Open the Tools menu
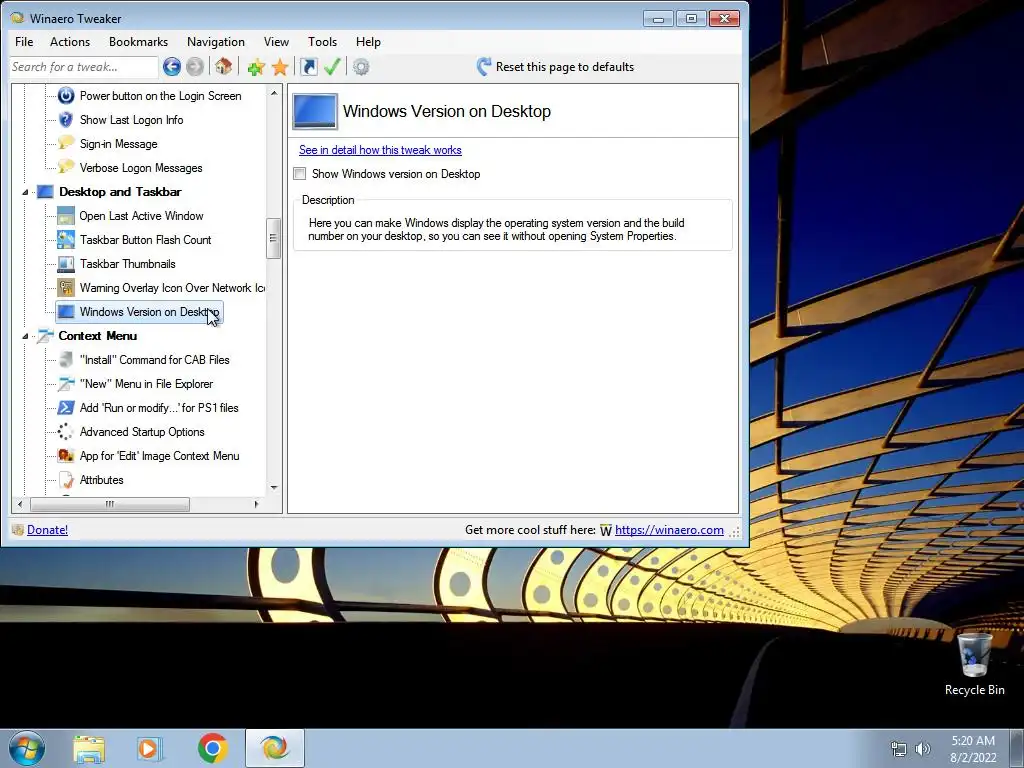Image resolution: width=1024 pixels, height=768 pixels. tap(323, 42)
